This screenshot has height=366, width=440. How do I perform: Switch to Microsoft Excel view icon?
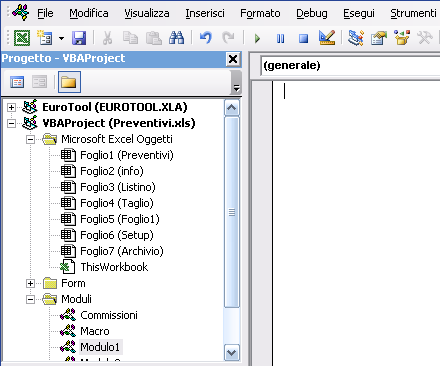(22, 38)
